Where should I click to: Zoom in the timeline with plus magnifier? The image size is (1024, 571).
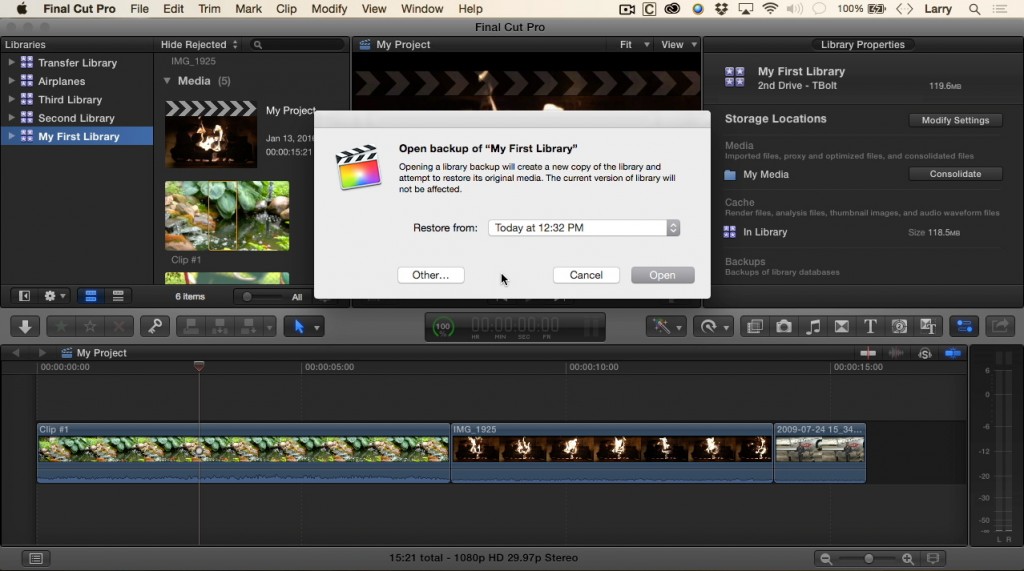pos(908,559)
